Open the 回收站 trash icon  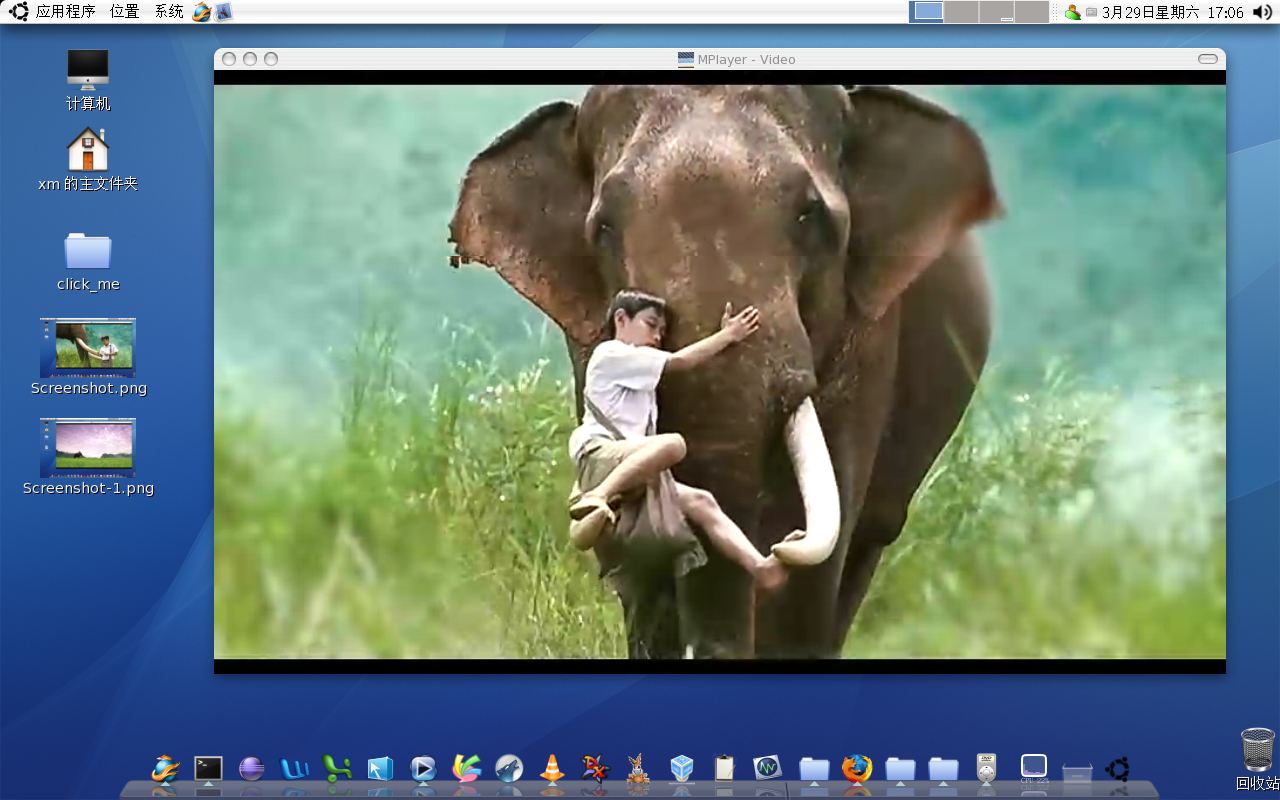[1257, 759]
